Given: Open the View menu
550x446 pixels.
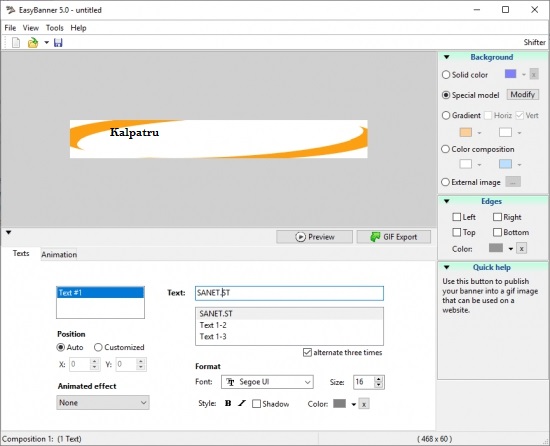Looking at the screenshot, I should pos(31,28).
